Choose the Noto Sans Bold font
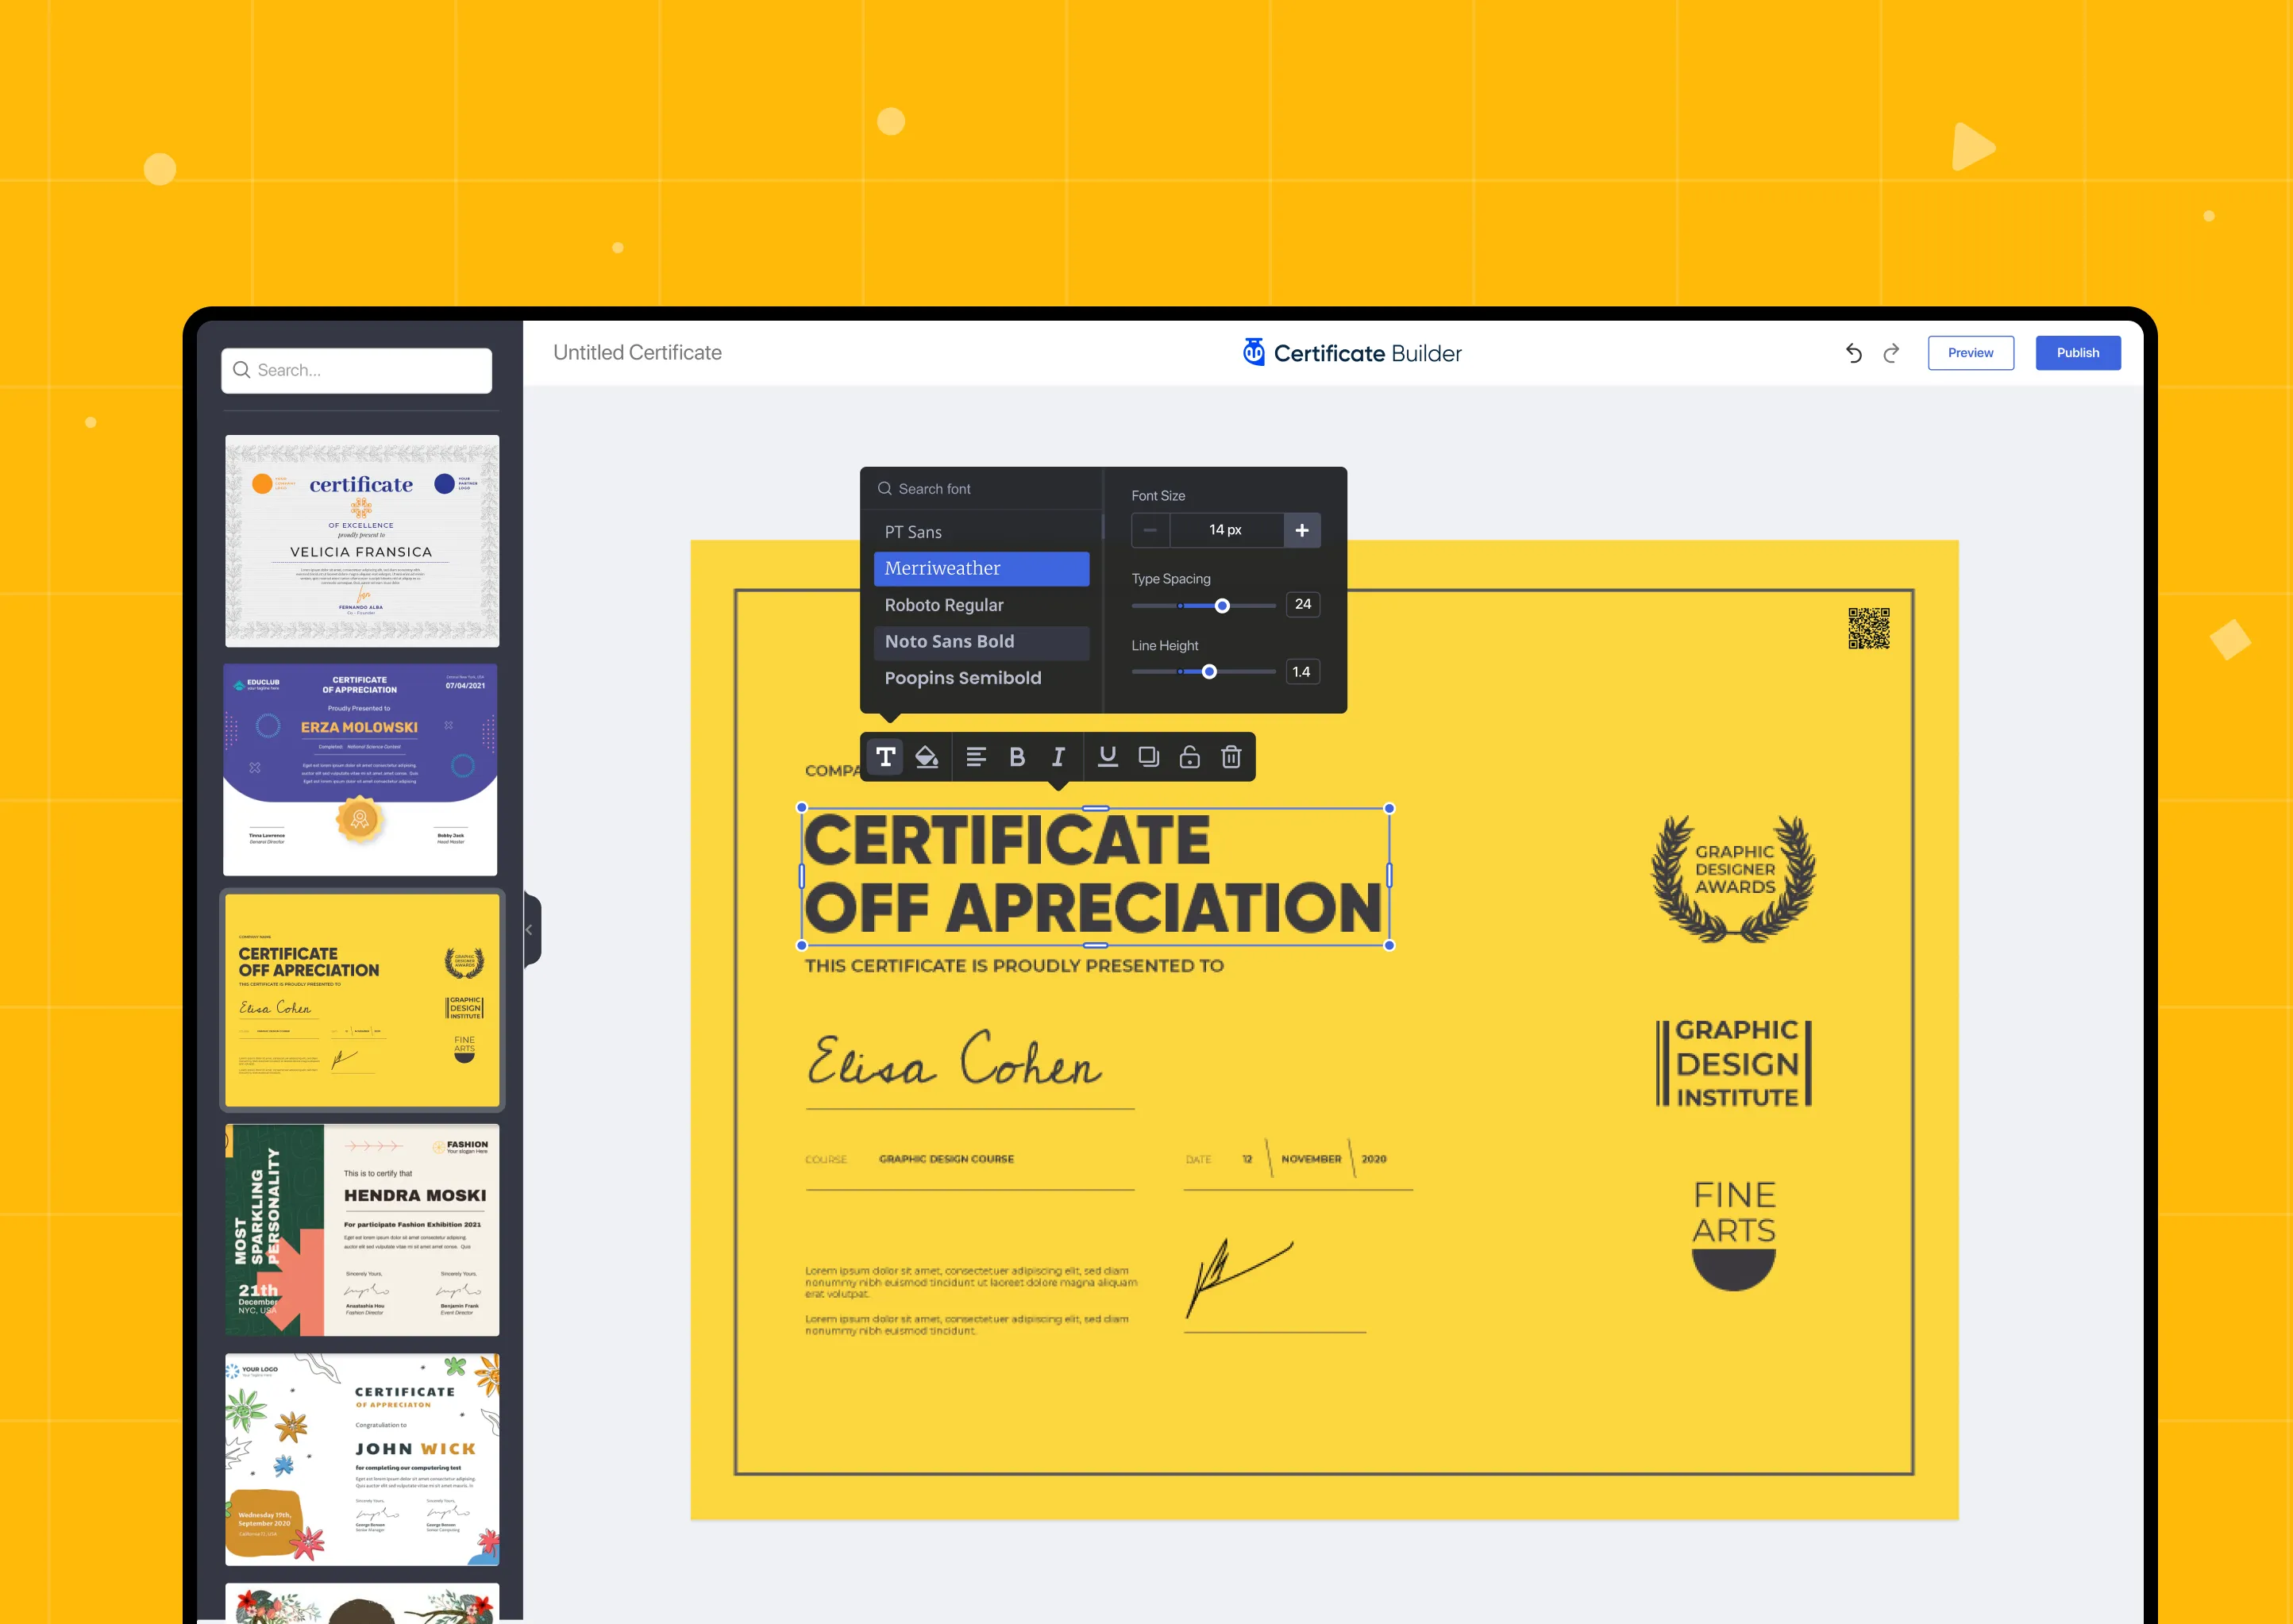Image resolution: width=2293 pixels, height=1624 pixels. [x=981, y=642]
